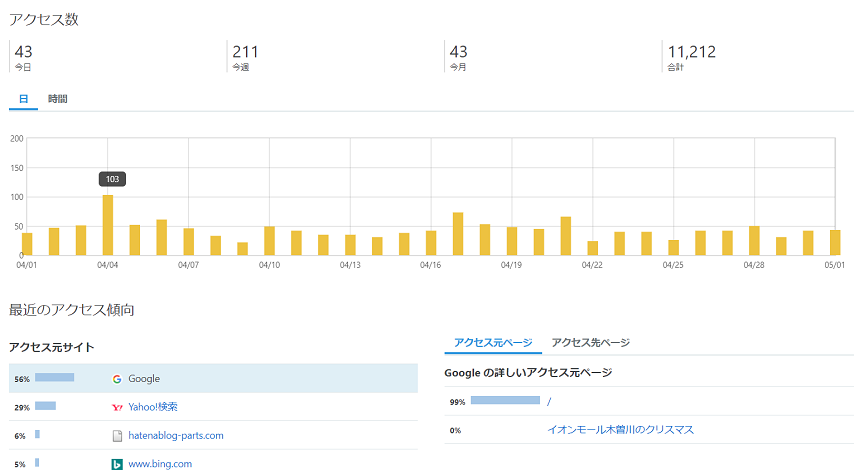This screenshot has height=470, width=854.
Task: Select the Google referrer row
Action: tap(213, 379)
